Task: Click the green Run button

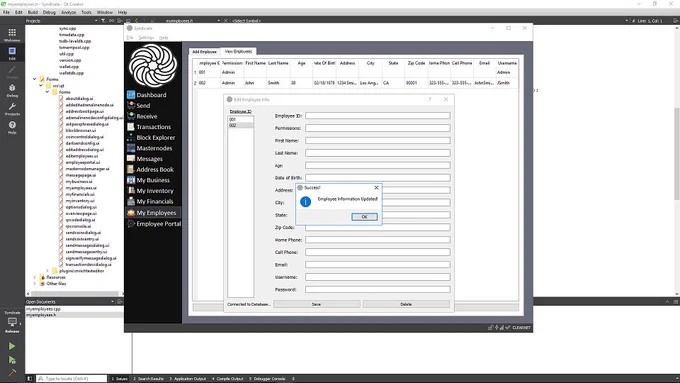Action: point(12,346)
